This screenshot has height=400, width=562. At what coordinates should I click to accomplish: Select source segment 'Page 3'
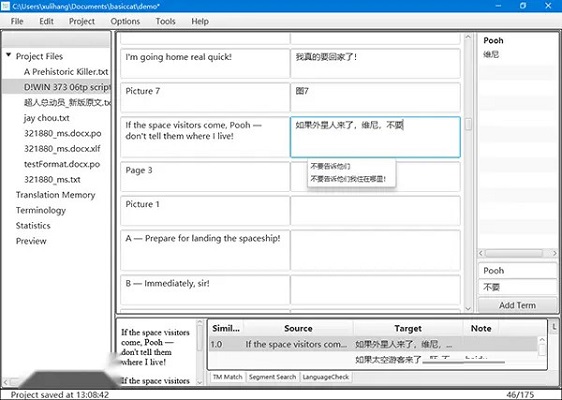205,176
